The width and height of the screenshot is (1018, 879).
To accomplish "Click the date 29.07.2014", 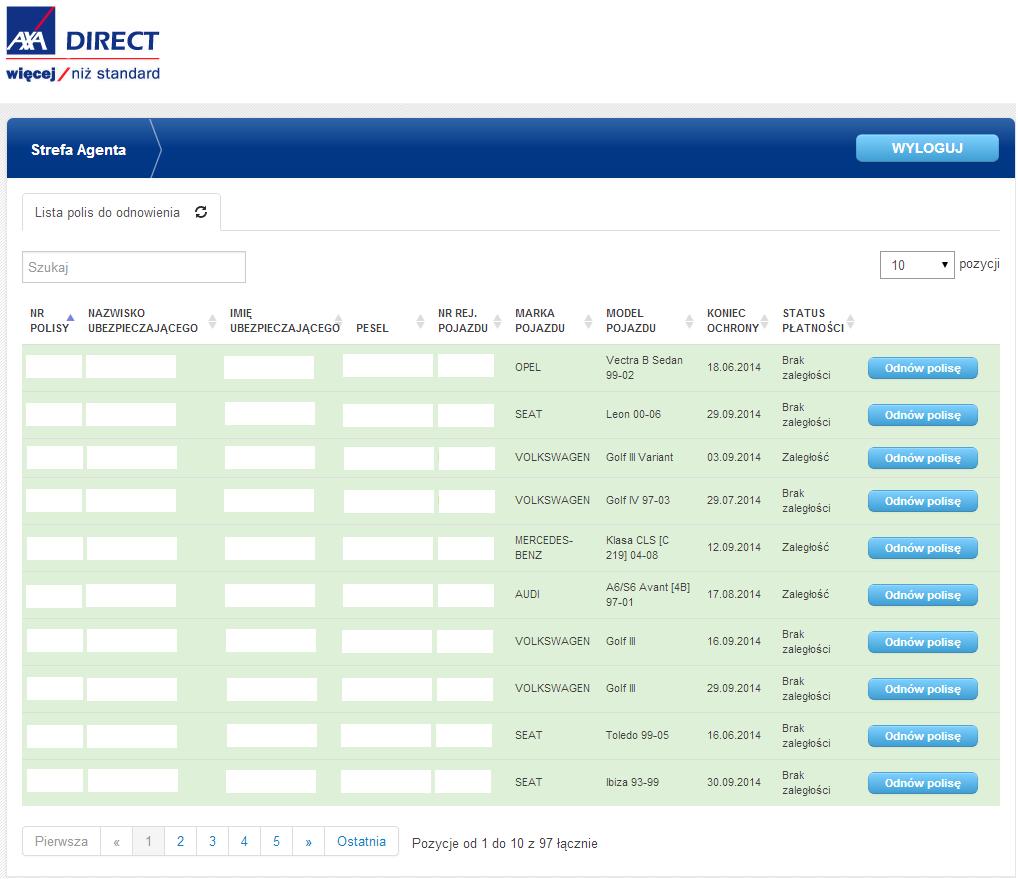I will (734, 501).
